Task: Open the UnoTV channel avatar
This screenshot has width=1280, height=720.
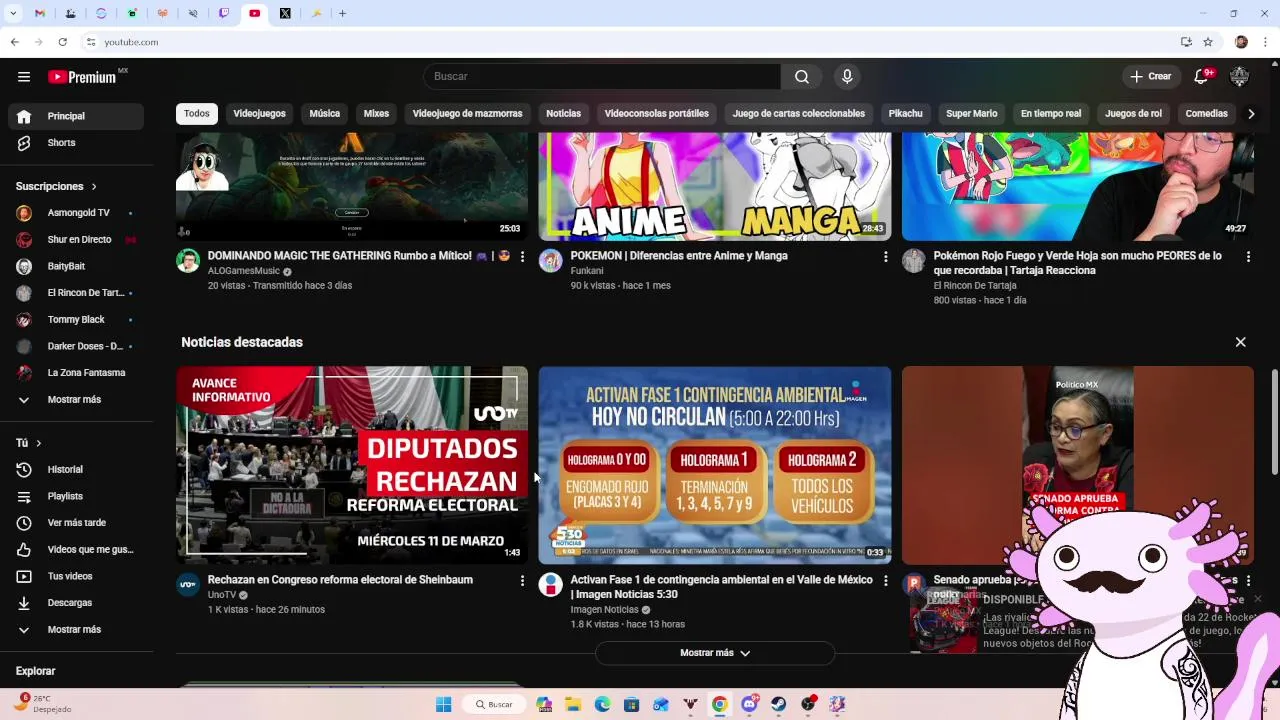Action: click(x=188, y=585)
